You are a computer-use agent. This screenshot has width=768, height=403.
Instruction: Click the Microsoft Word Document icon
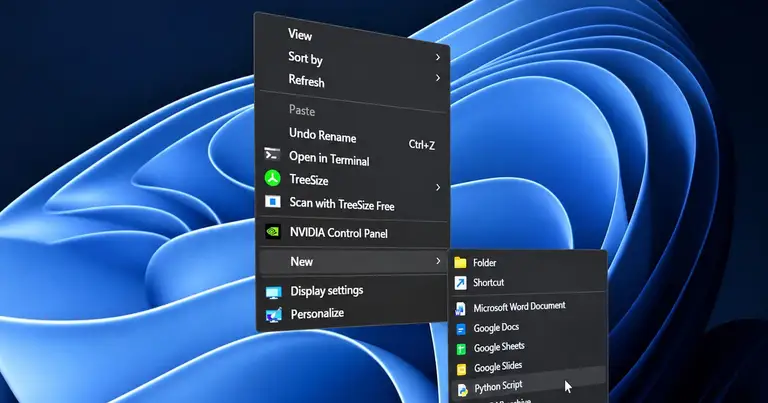coord(460,308)
